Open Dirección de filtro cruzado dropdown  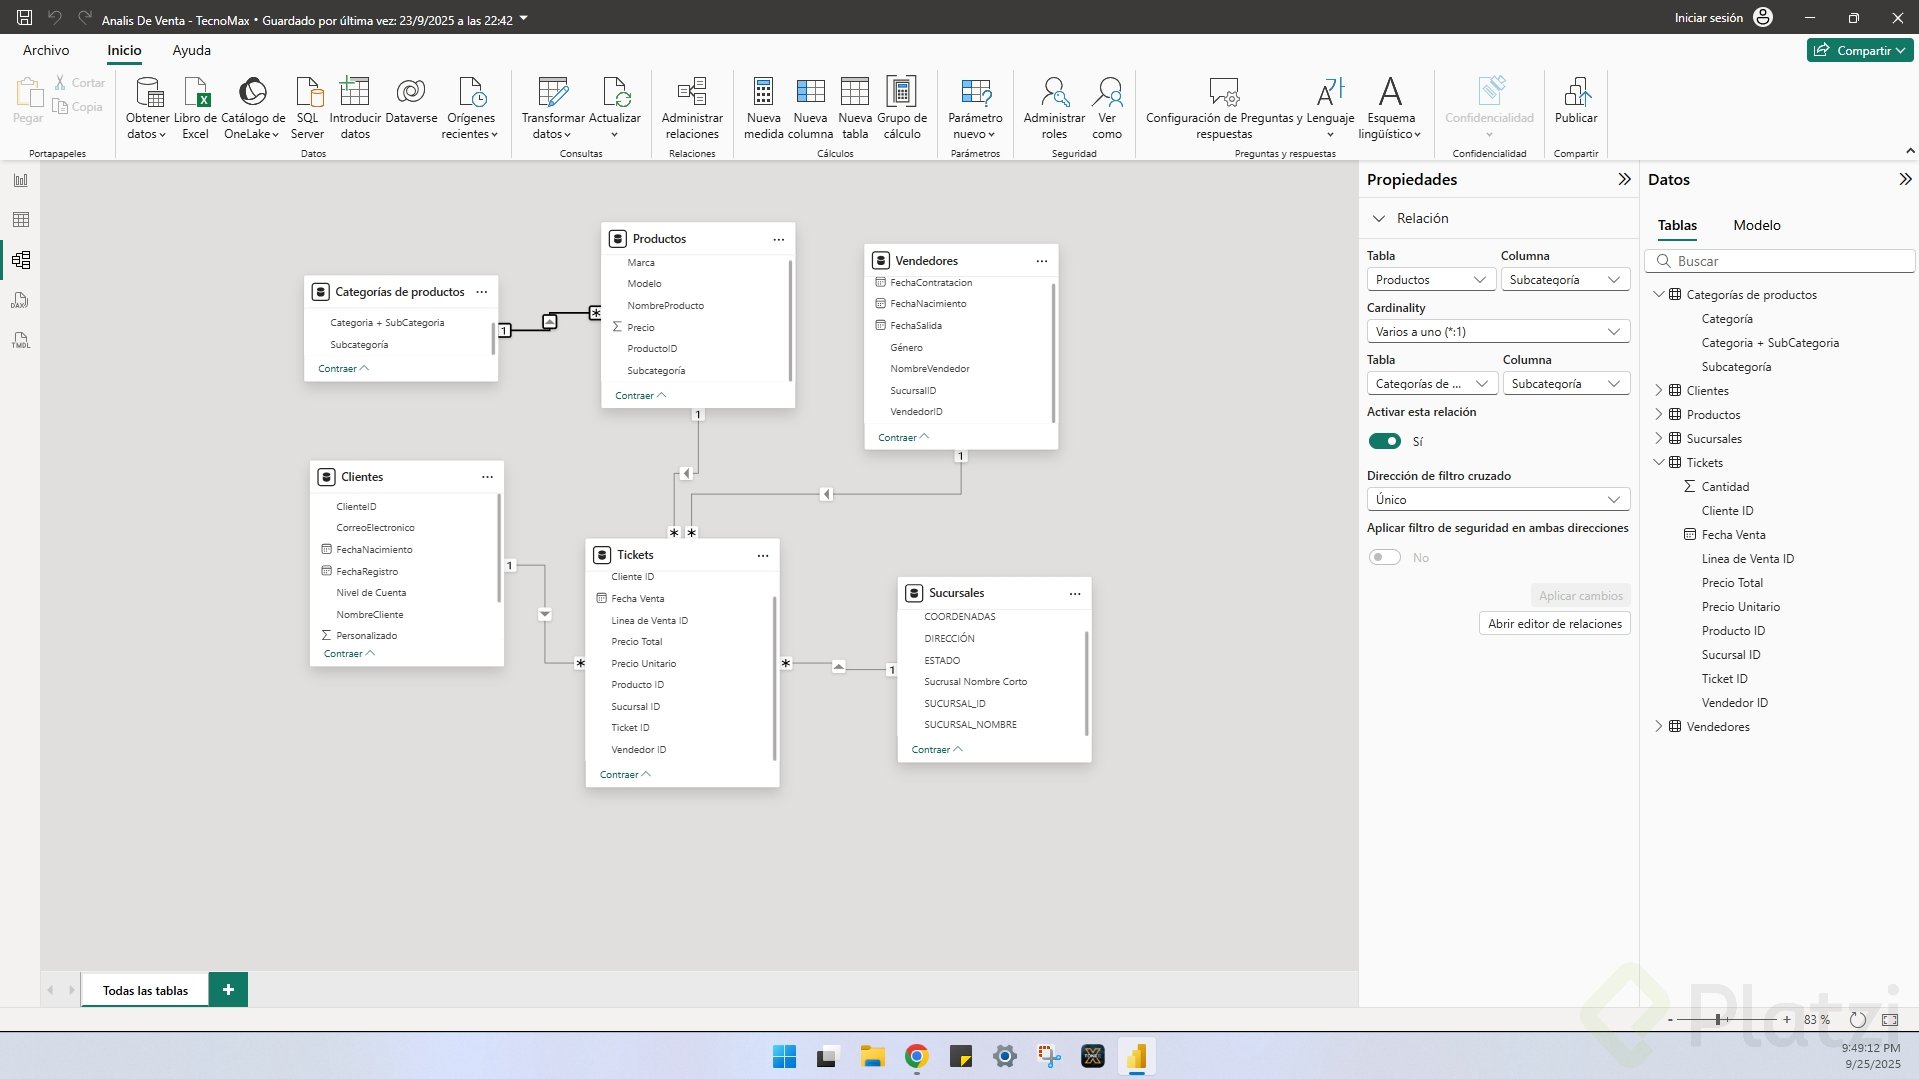click(x=1497, y=500)
